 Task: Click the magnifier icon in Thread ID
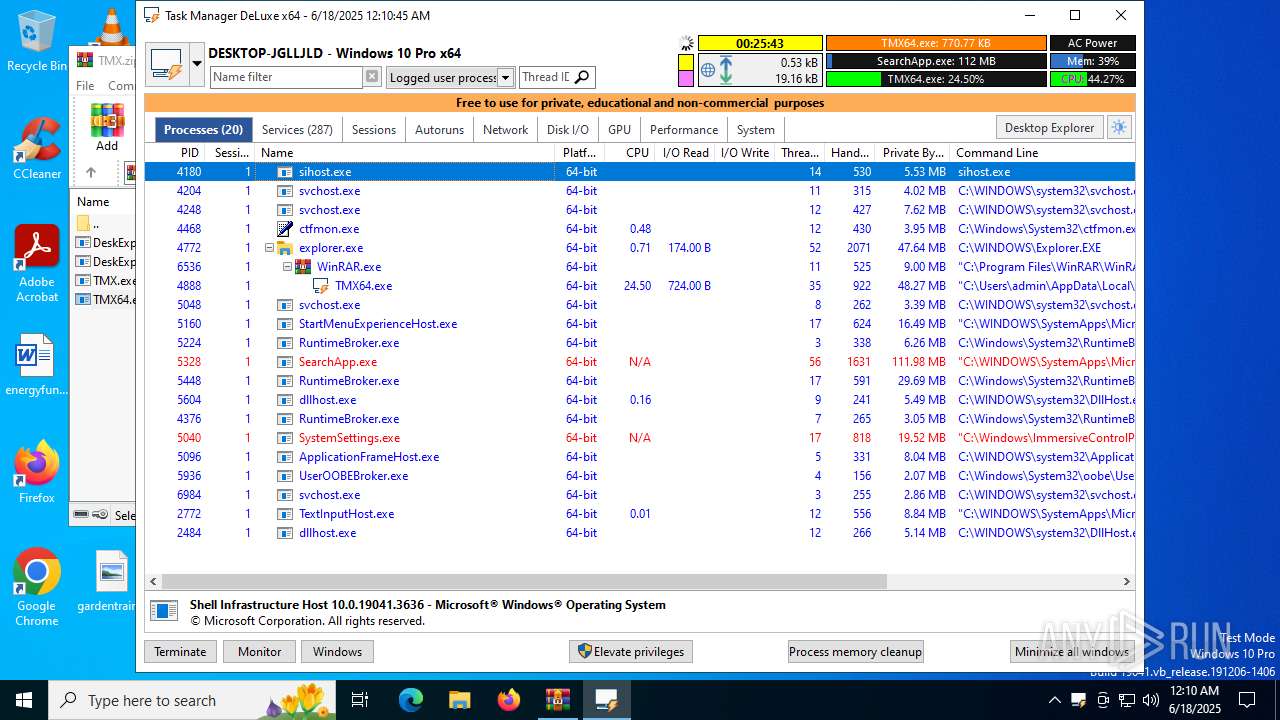tap(583, 77)
